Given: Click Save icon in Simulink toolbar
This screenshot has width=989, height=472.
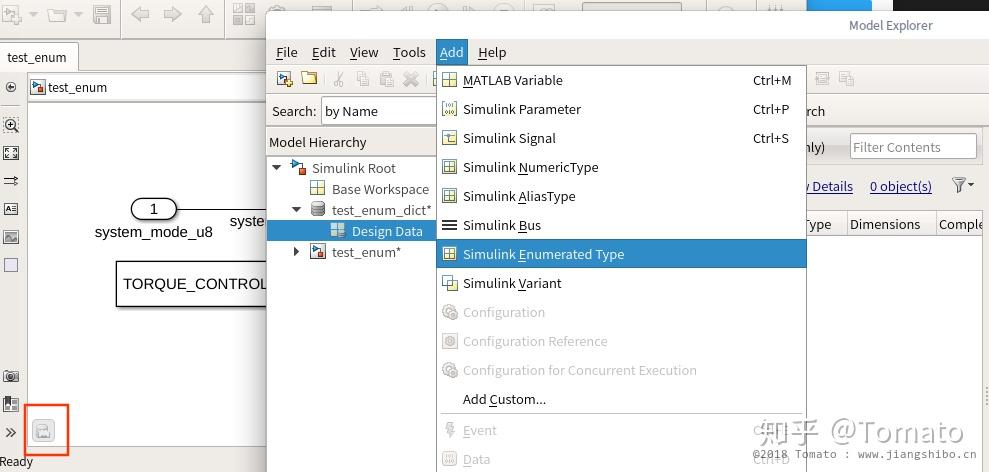Looking at the screenshot, I should pos(102,14).
